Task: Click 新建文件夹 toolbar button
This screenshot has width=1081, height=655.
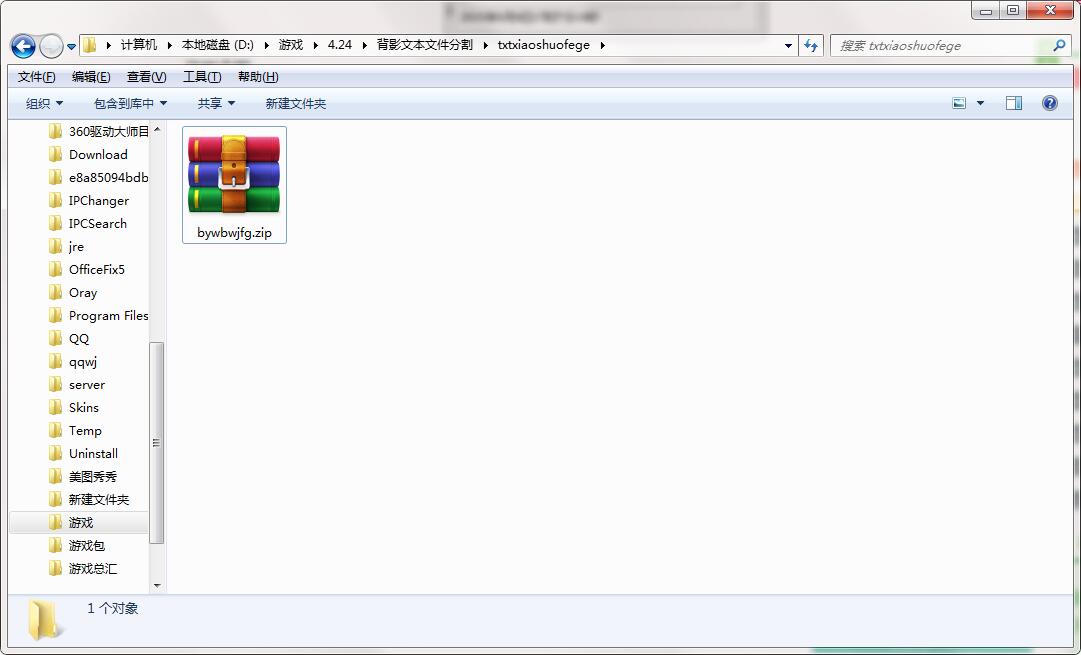Action: click(296, 103)
